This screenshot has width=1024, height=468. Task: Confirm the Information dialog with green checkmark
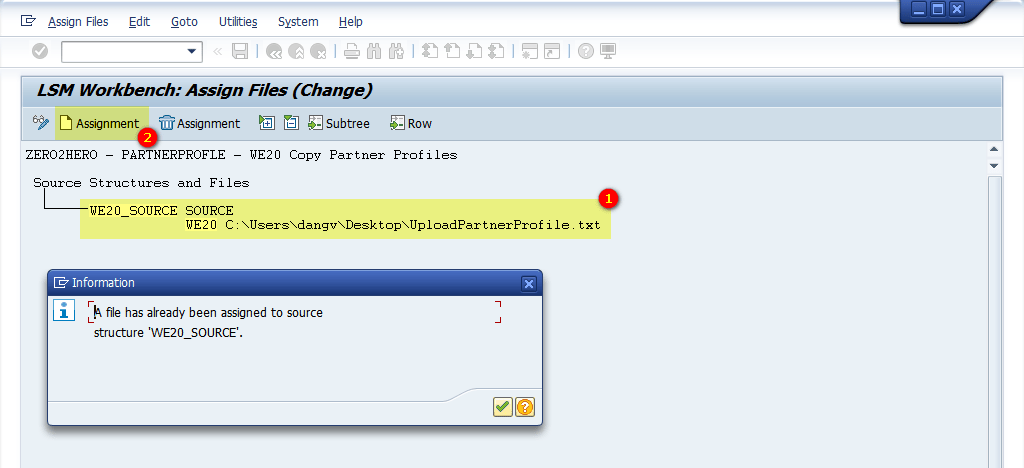coord(503,406)
